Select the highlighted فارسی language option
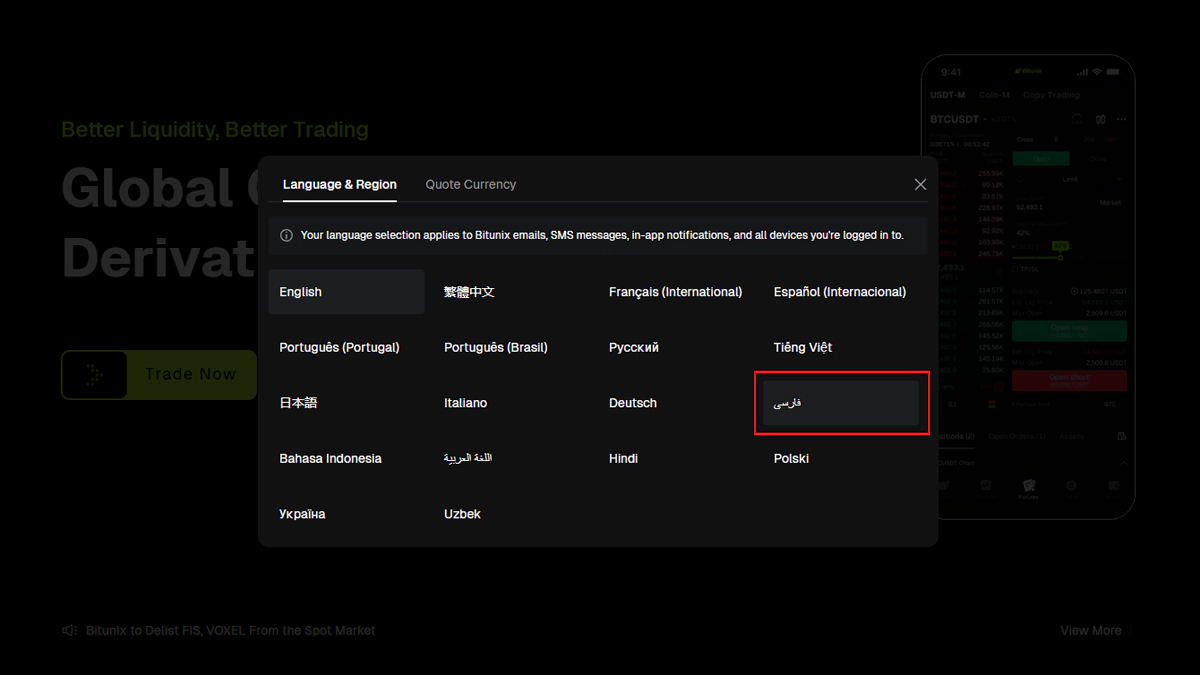1200x675 pixels. [x=840, y=403]
